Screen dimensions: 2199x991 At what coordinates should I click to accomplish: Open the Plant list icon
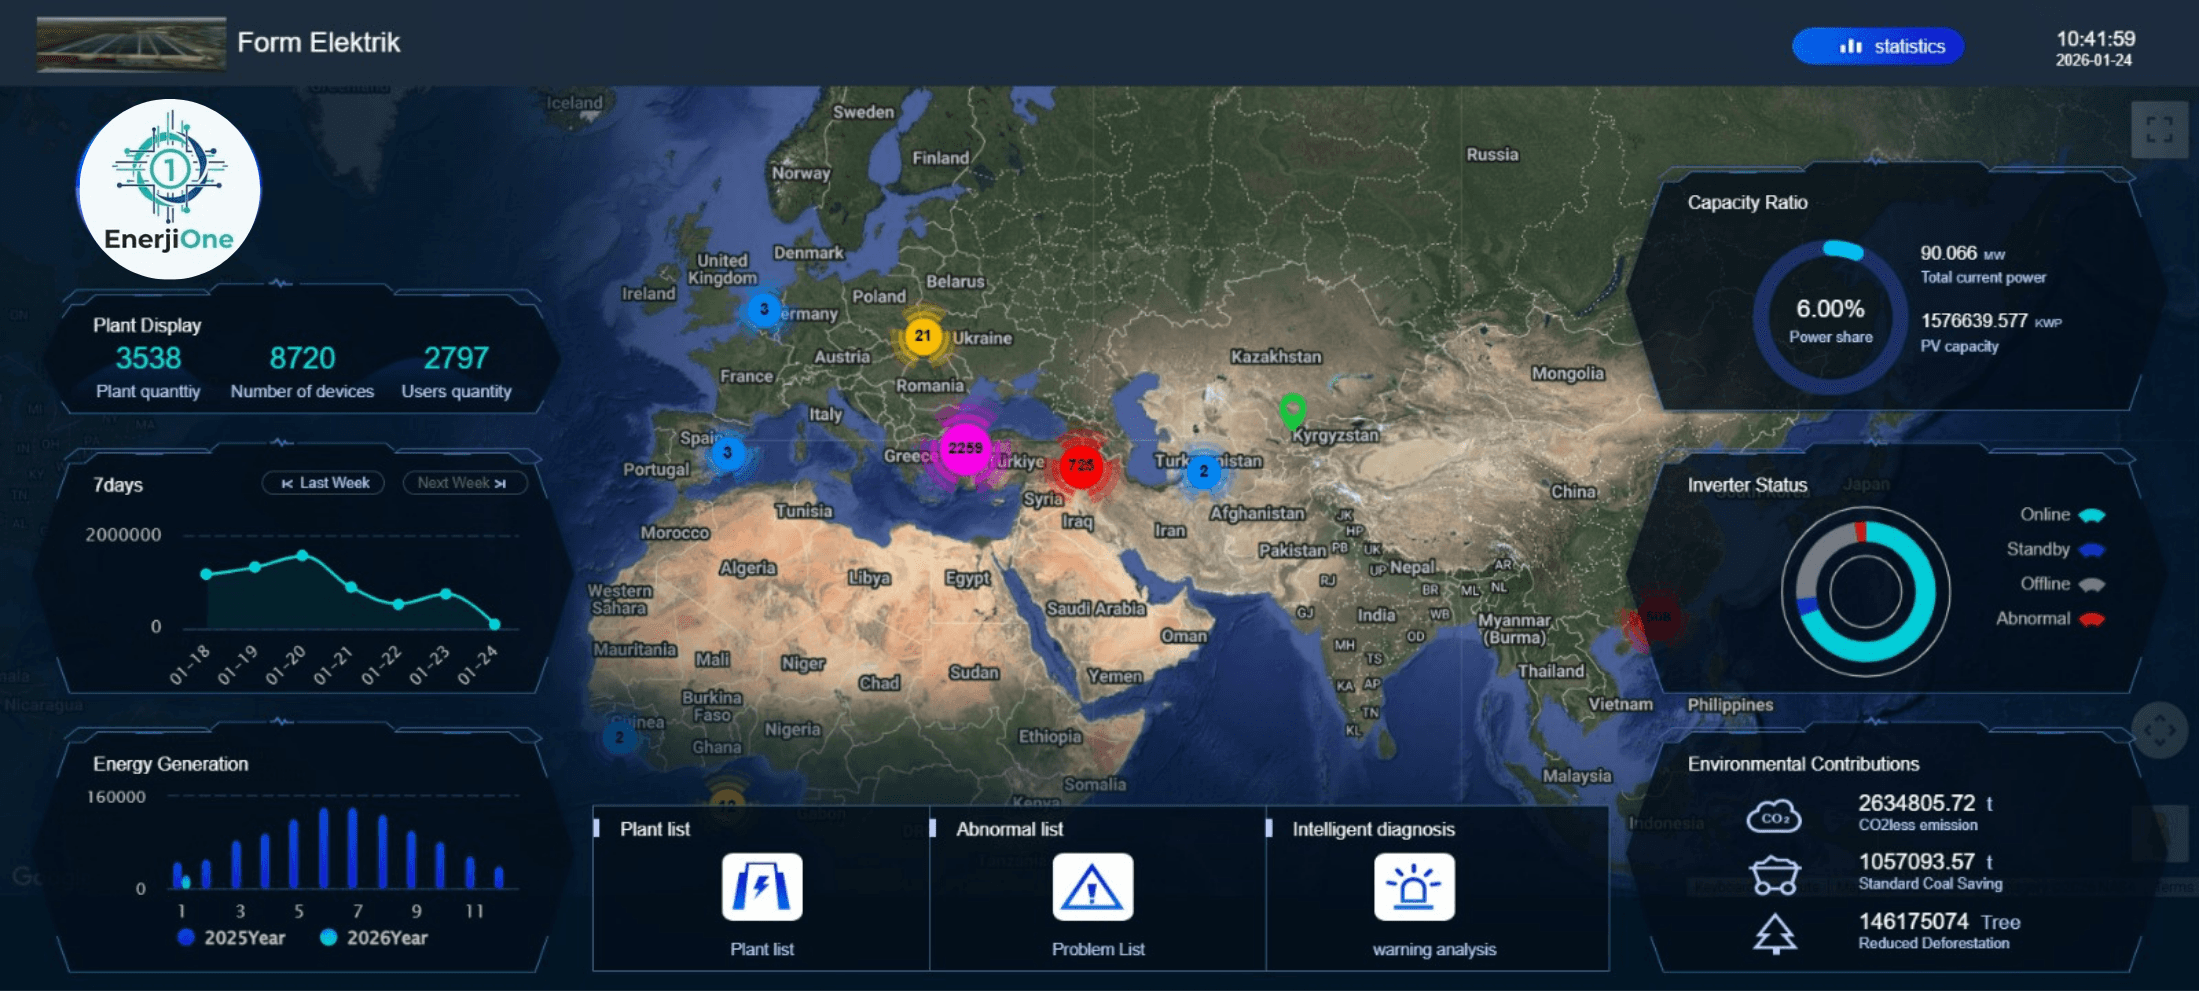762,886
